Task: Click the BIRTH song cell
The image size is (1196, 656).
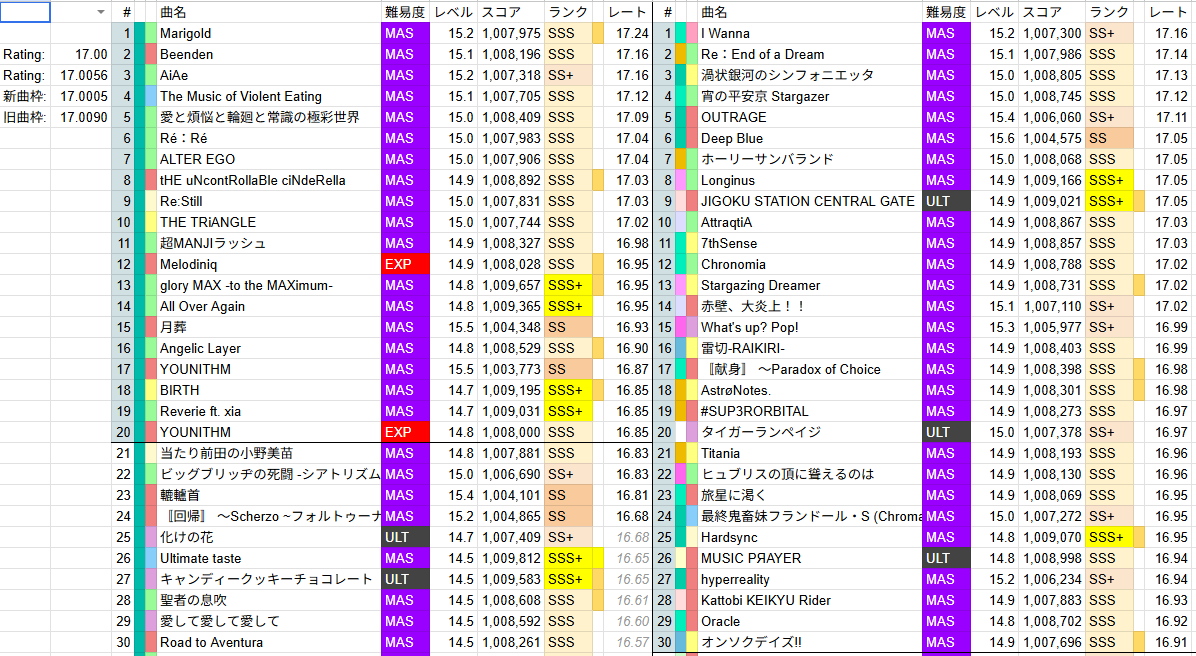Action: tap(268, 390)
